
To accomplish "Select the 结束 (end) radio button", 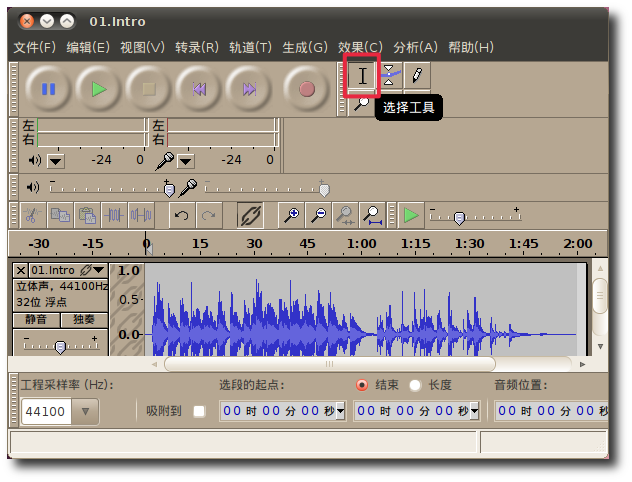I will (x=362, y=385).
